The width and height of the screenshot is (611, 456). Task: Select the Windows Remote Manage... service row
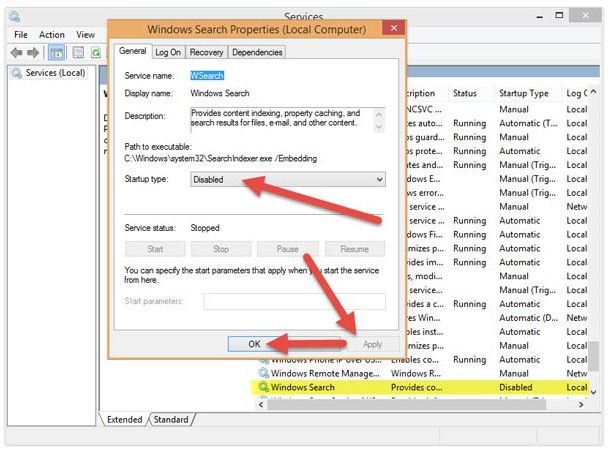[x=325, y=373]
